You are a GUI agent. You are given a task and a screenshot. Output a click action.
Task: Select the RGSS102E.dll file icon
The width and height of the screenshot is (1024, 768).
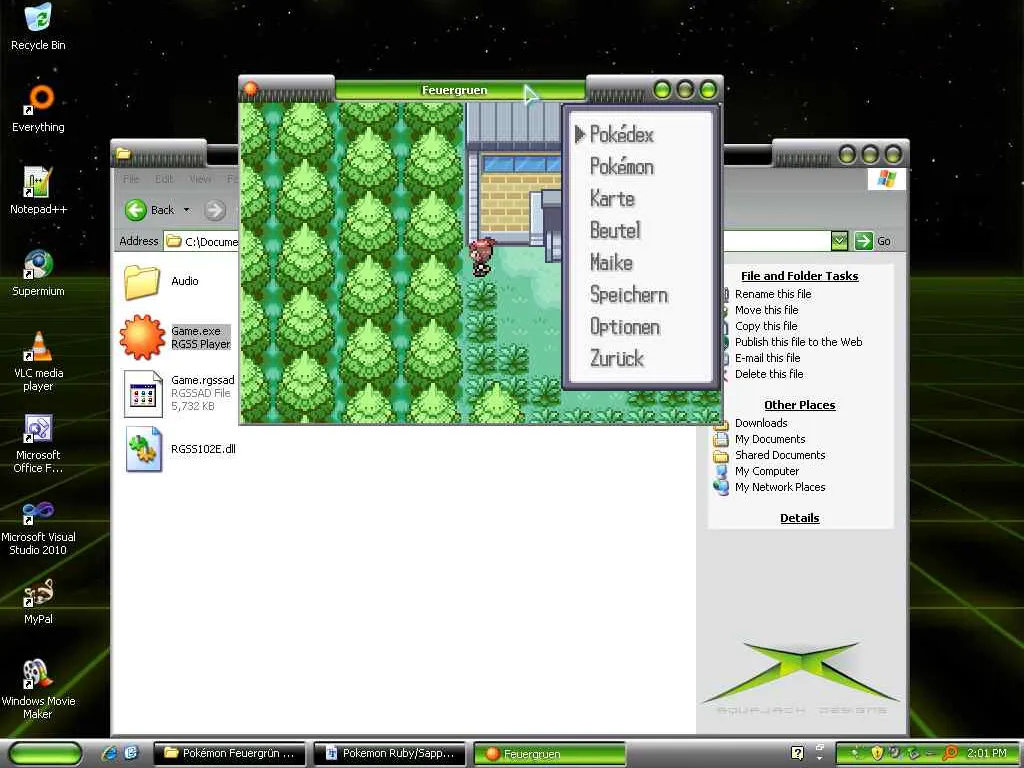143,449
